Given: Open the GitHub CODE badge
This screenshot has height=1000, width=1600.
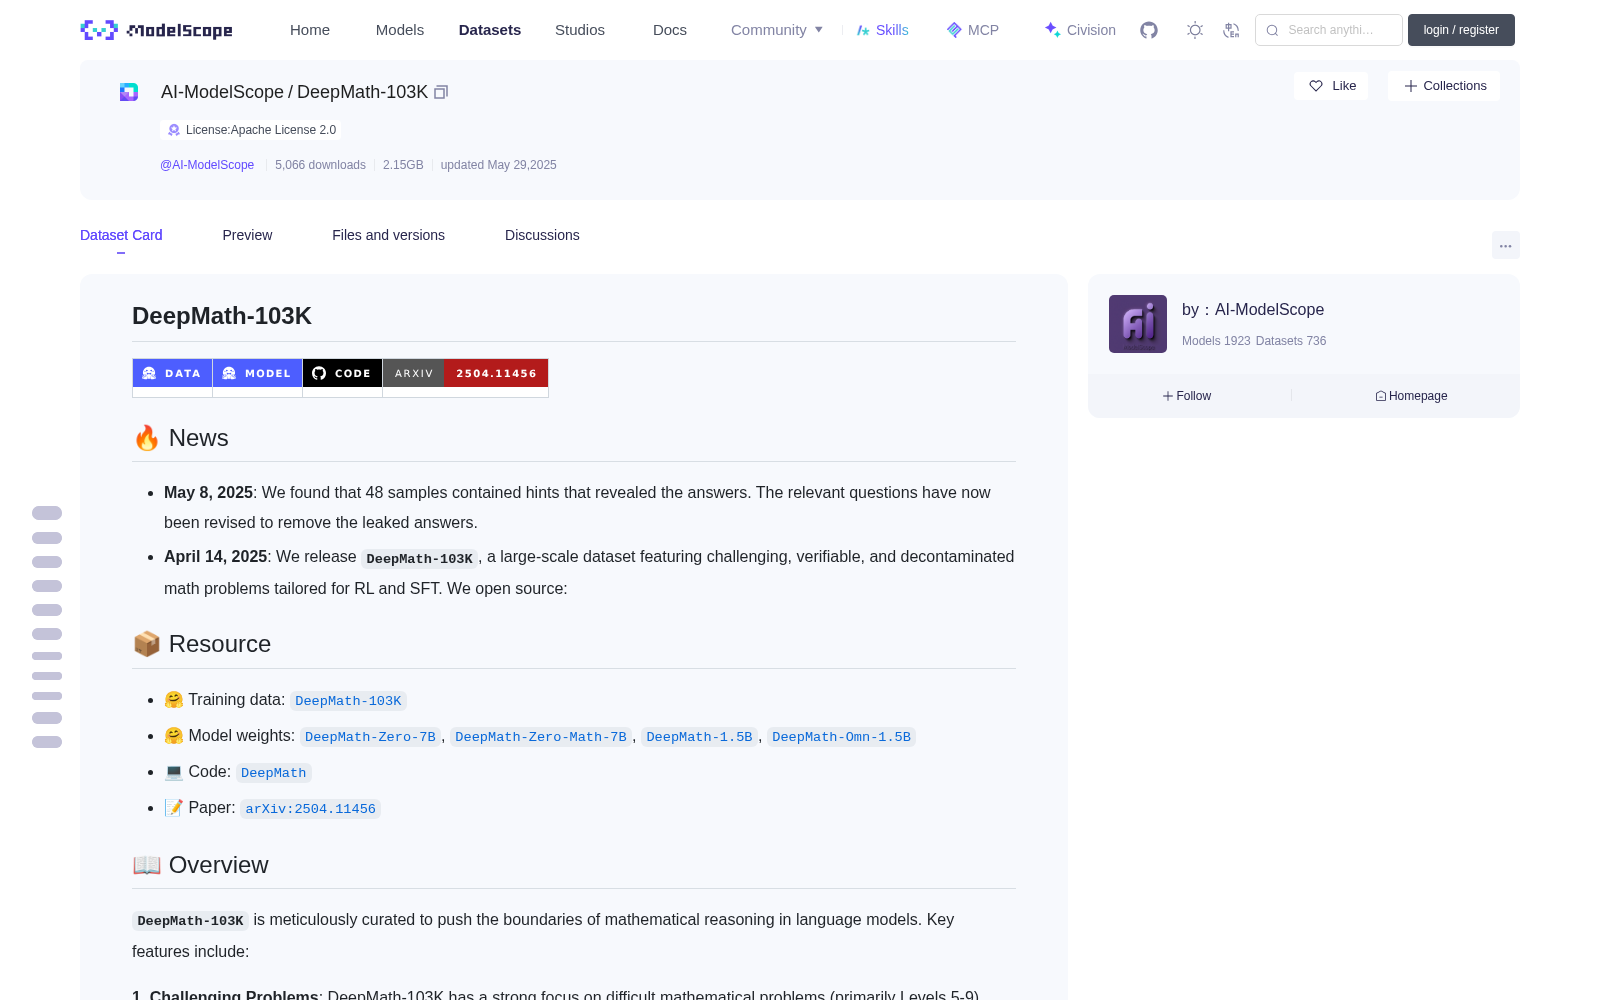Looking at the screenshot, I should 343,373.
